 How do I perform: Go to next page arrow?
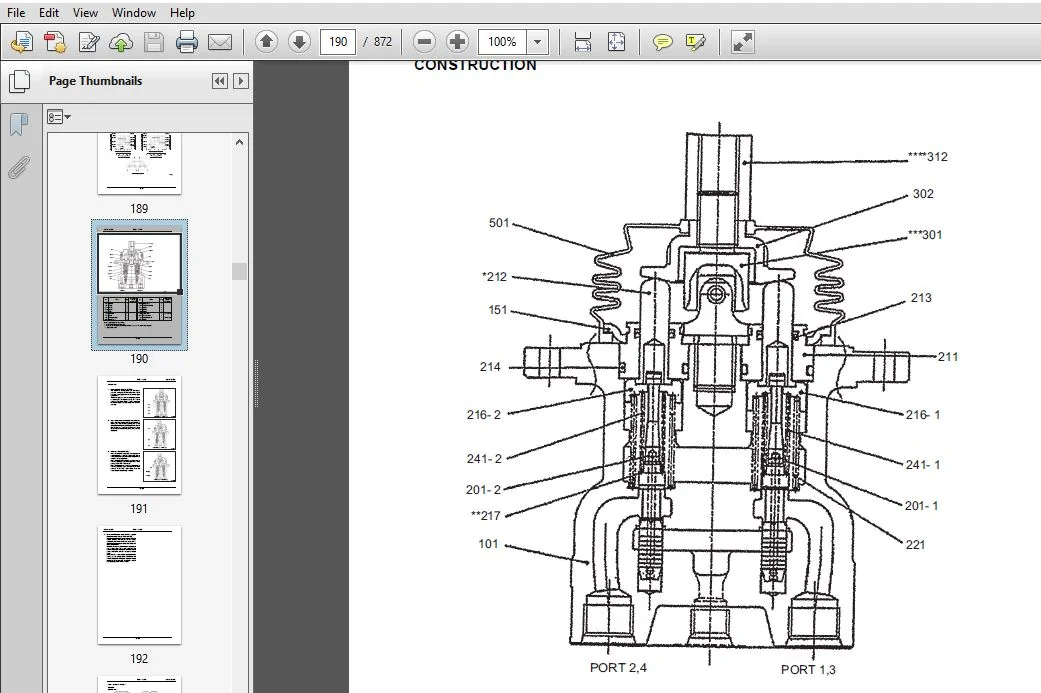coord(299,42)
